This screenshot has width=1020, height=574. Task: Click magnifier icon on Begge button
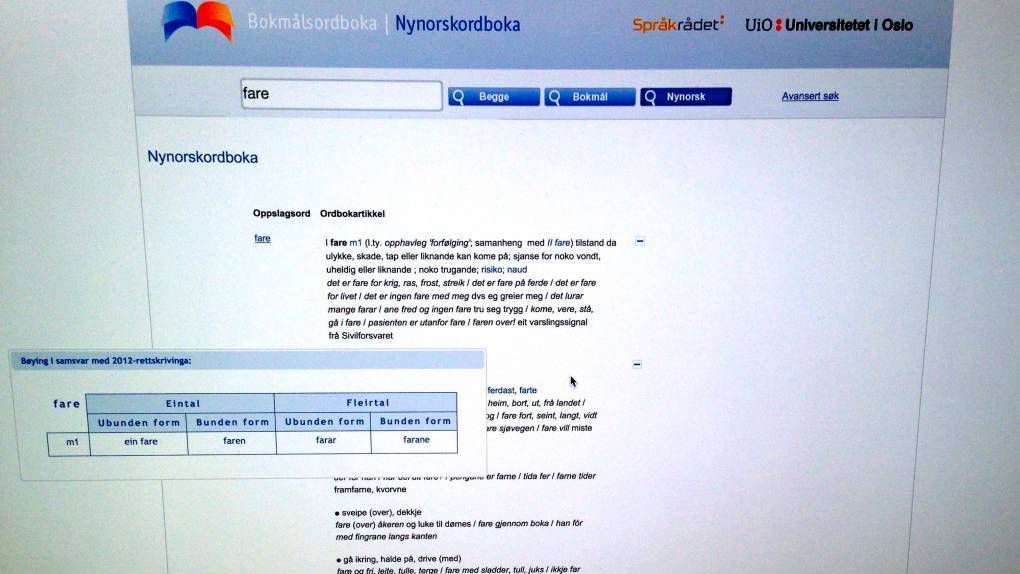tap(459, 97)
